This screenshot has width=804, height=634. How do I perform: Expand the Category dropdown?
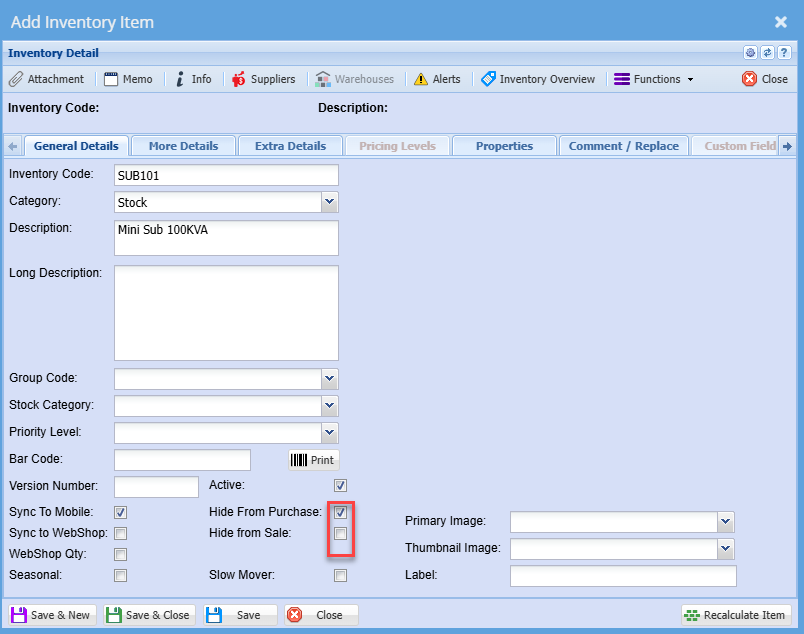coord(329,202)
